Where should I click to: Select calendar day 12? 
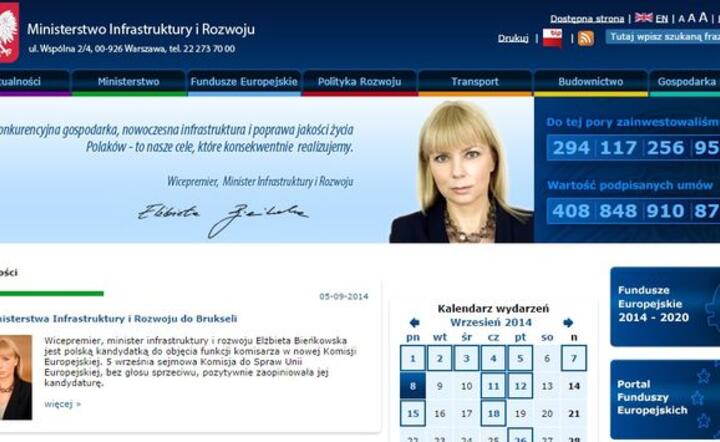click(x=520, y=386)
